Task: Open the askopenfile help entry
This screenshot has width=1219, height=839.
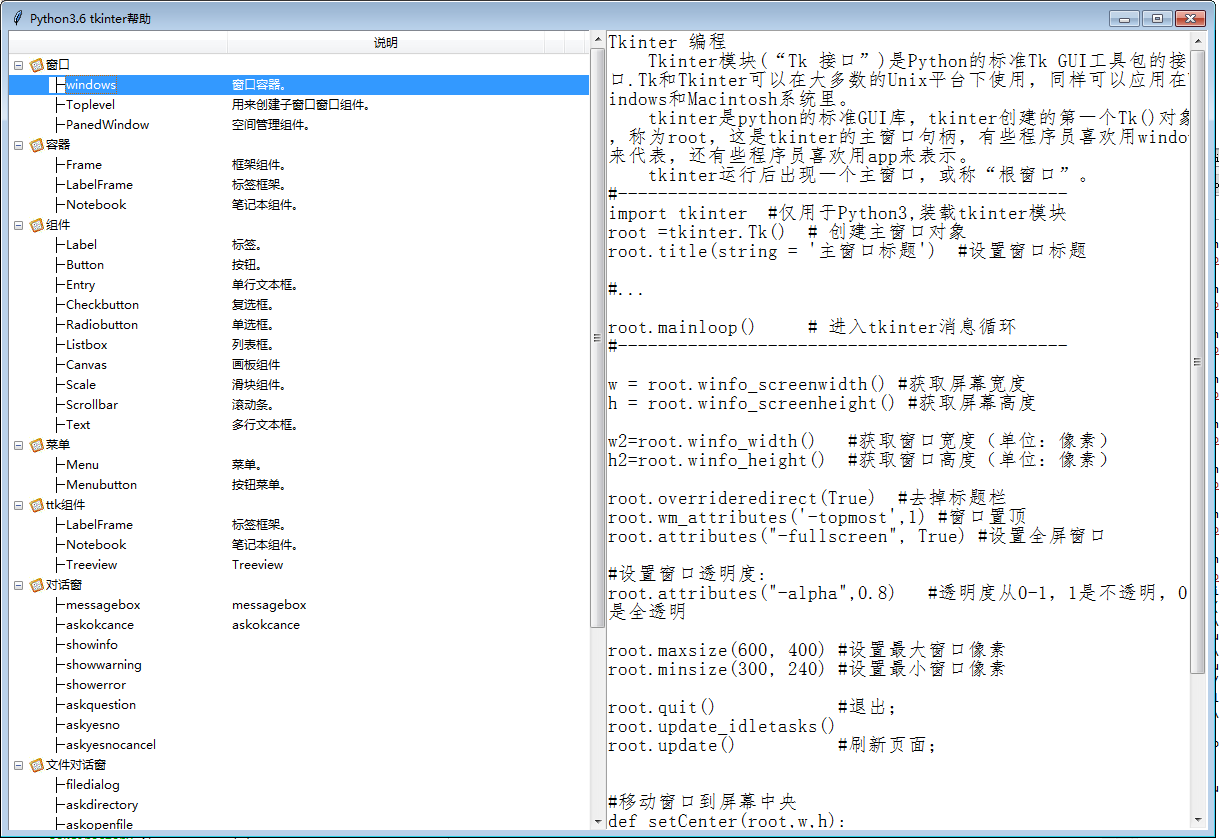Action: [x=97, y=824]
